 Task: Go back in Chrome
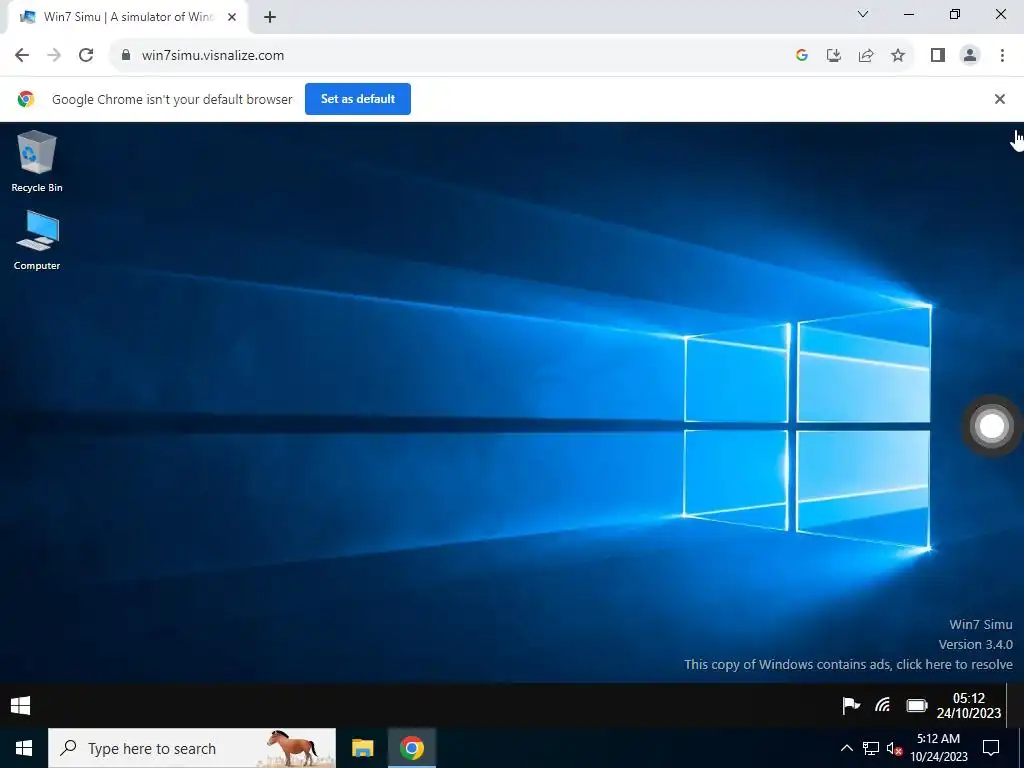22,55
